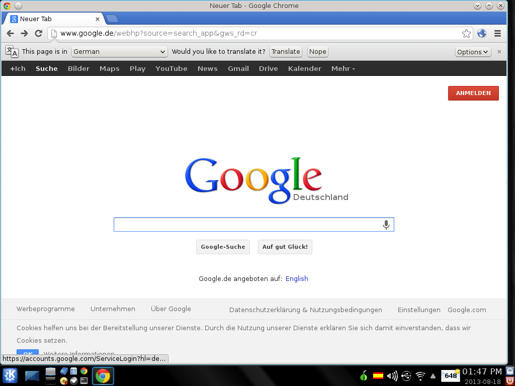Open the Wi-Fi network tray icon
The width and height of the screenshot is (515, 386).
[x=420, y=376]
